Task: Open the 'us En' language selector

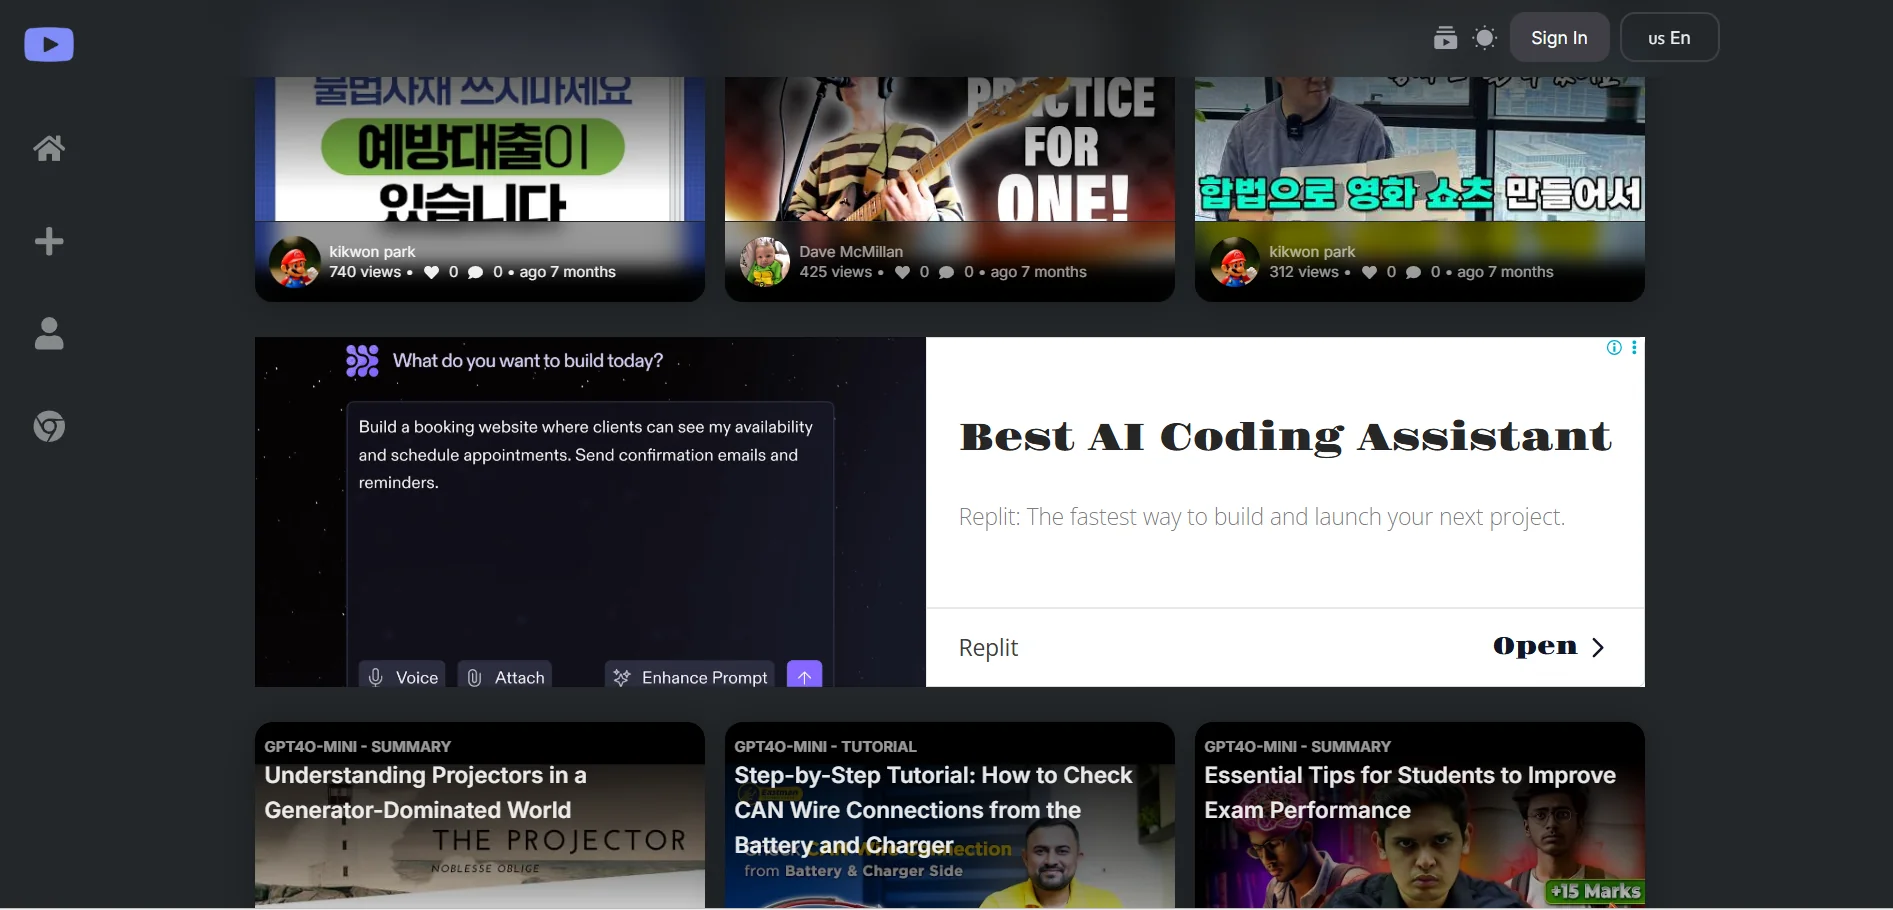Action: pos(1668,38)
